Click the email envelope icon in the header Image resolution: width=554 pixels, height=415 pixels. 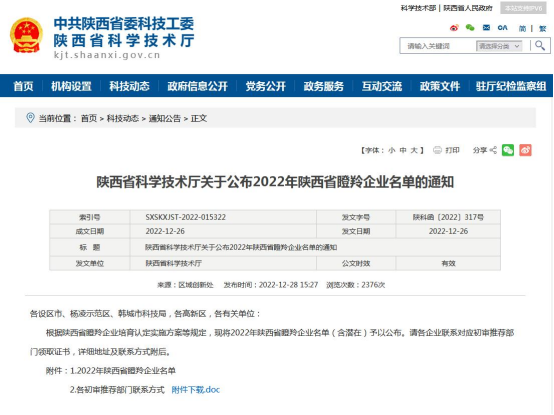pyautogui.click(x=486, y=28)
